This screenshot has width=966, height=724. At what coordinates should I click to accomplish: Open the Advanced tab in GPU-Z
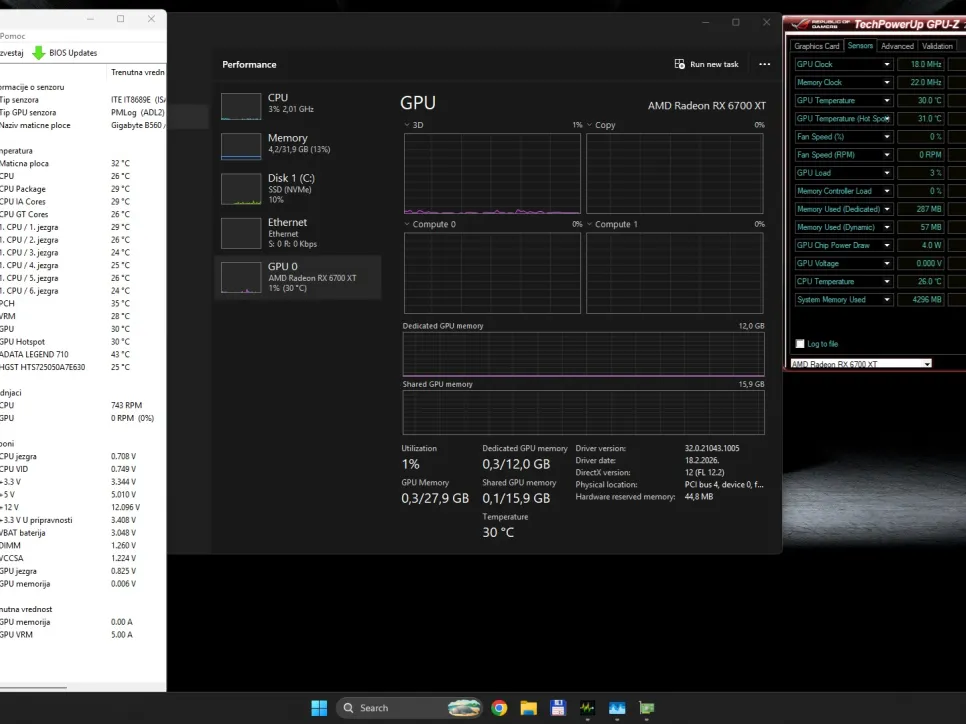click(897, 46)
